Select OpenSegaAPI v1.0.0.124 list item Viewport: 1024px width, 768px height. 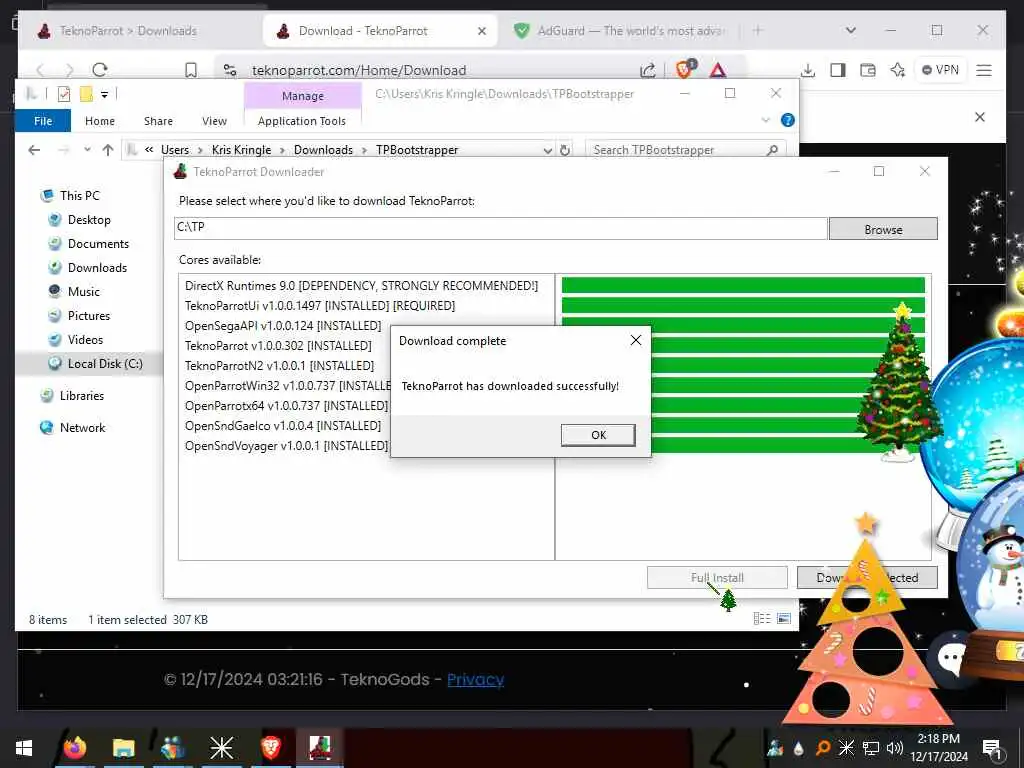[x=283, y=326]
